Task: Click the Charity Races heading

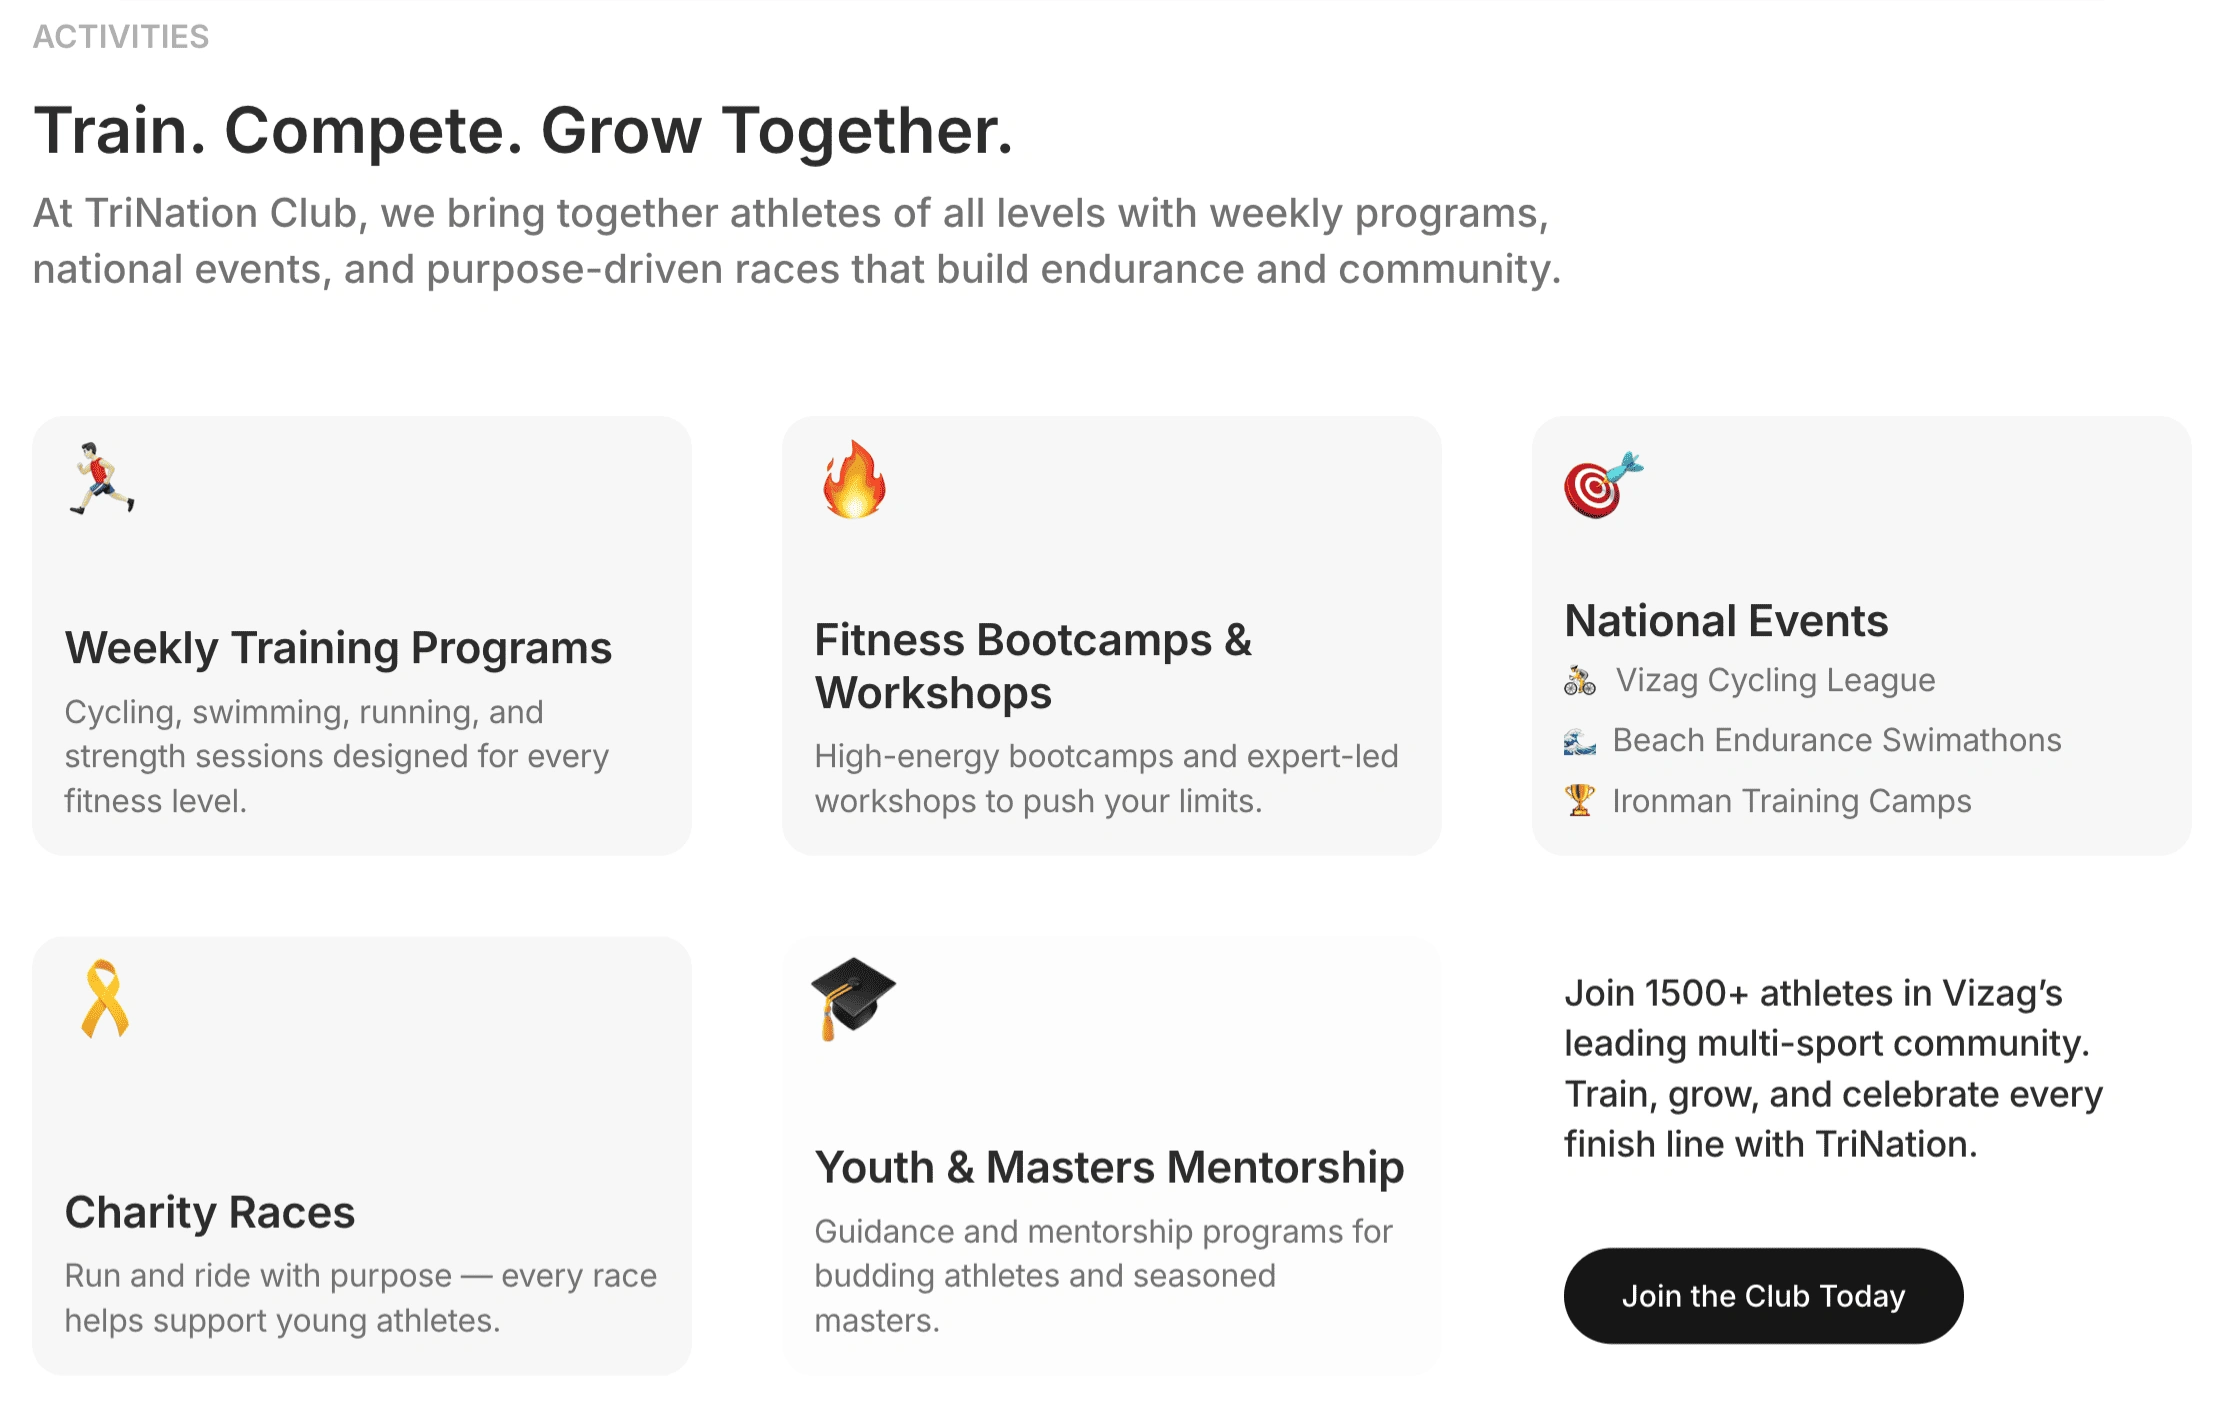Action: [x=210, y=1213]
